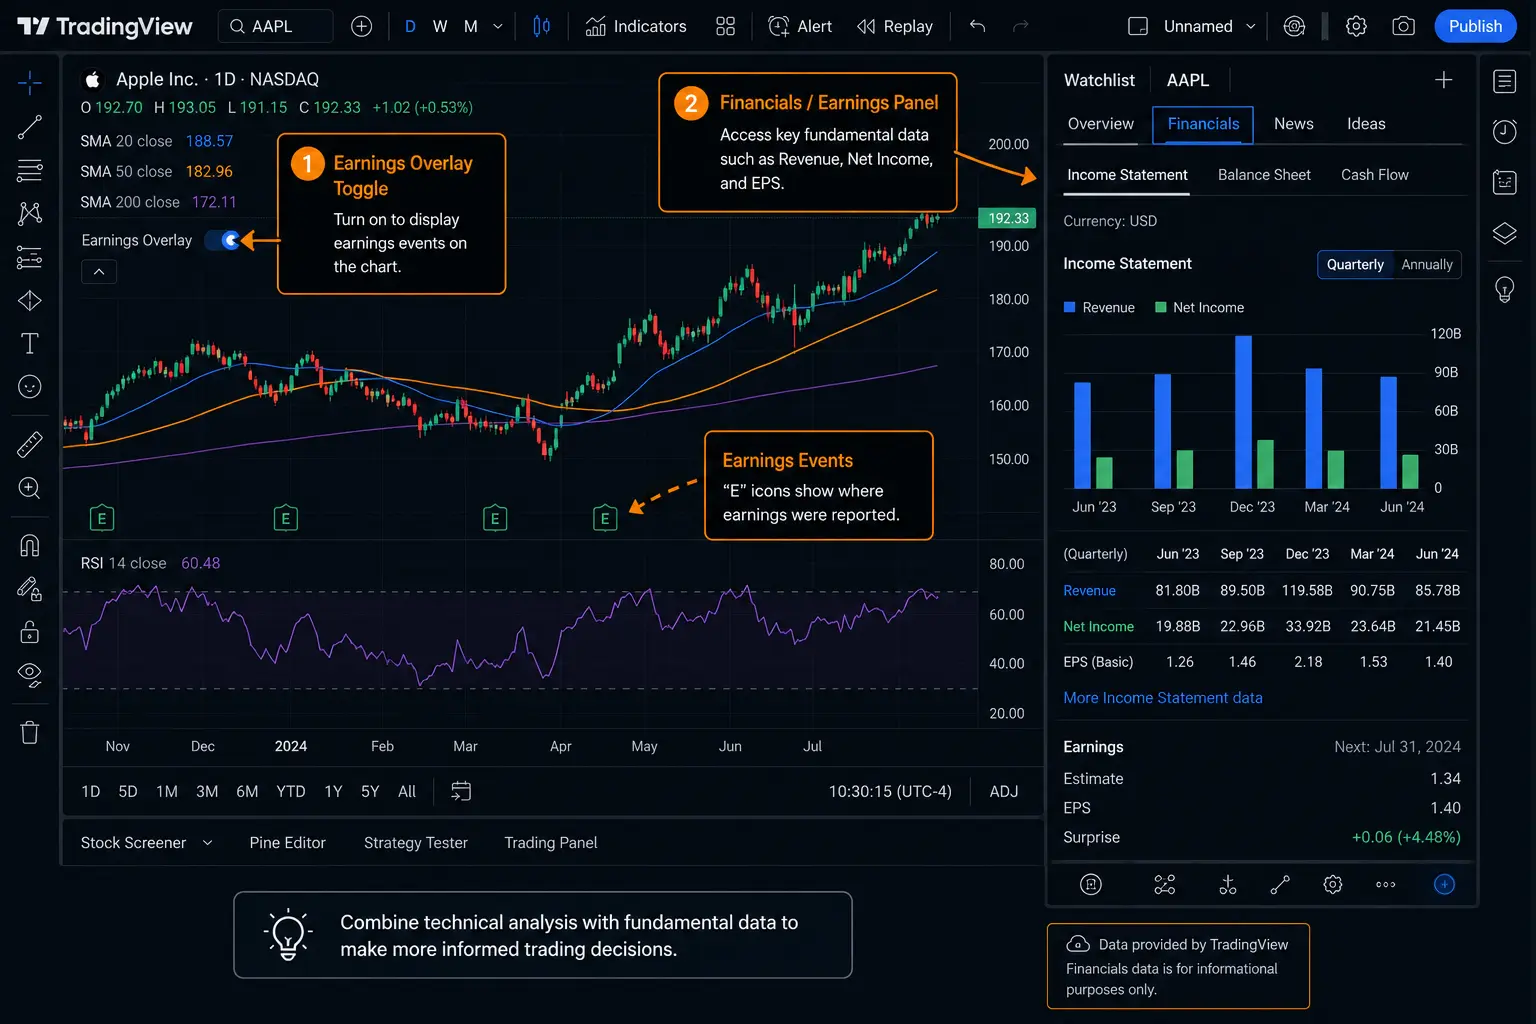Open the Financials tab
The image size is (1536, 1024).
(1203, 124)
